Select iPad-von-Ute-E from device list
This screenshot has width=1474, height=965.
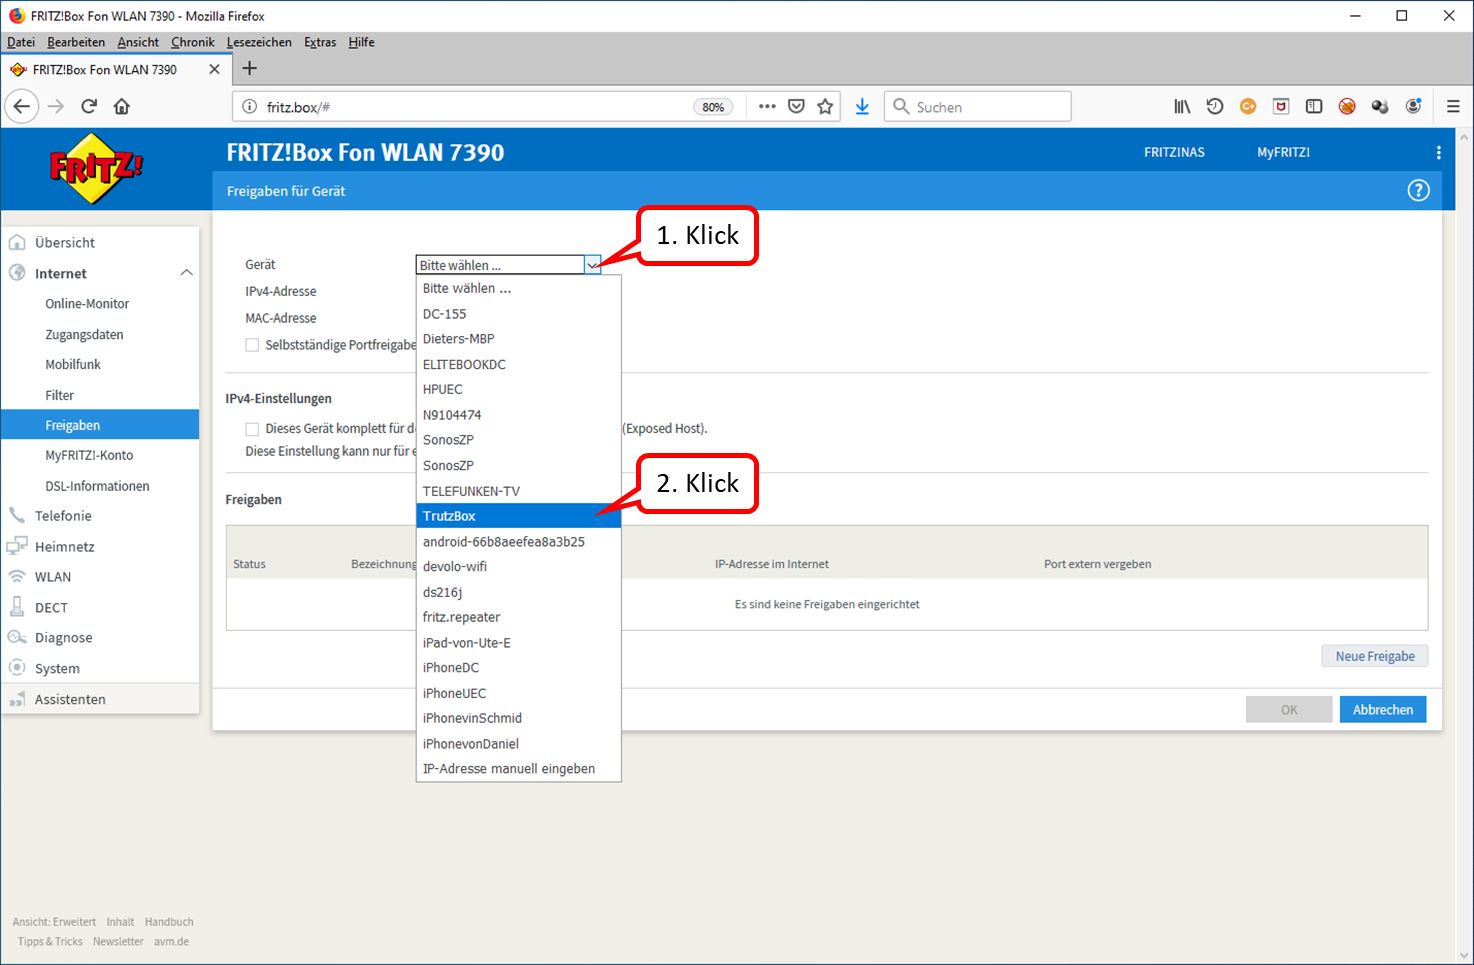[x=519, y=643]
